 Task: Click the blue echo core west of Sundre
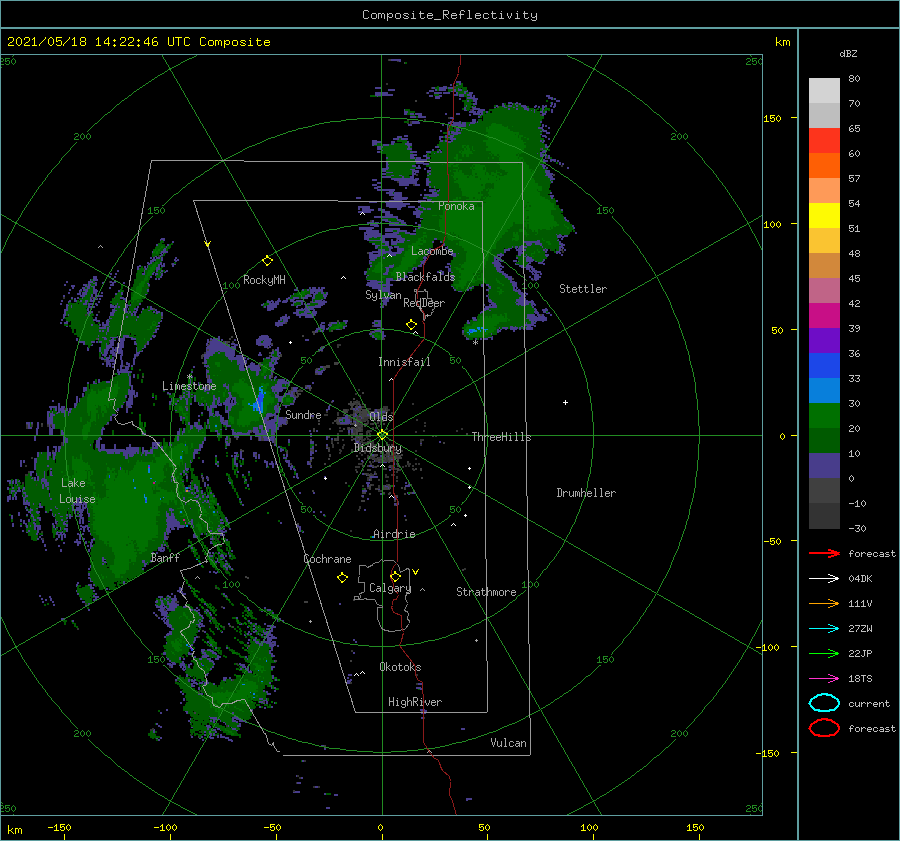pyautogui.click(x=259, y=400)
